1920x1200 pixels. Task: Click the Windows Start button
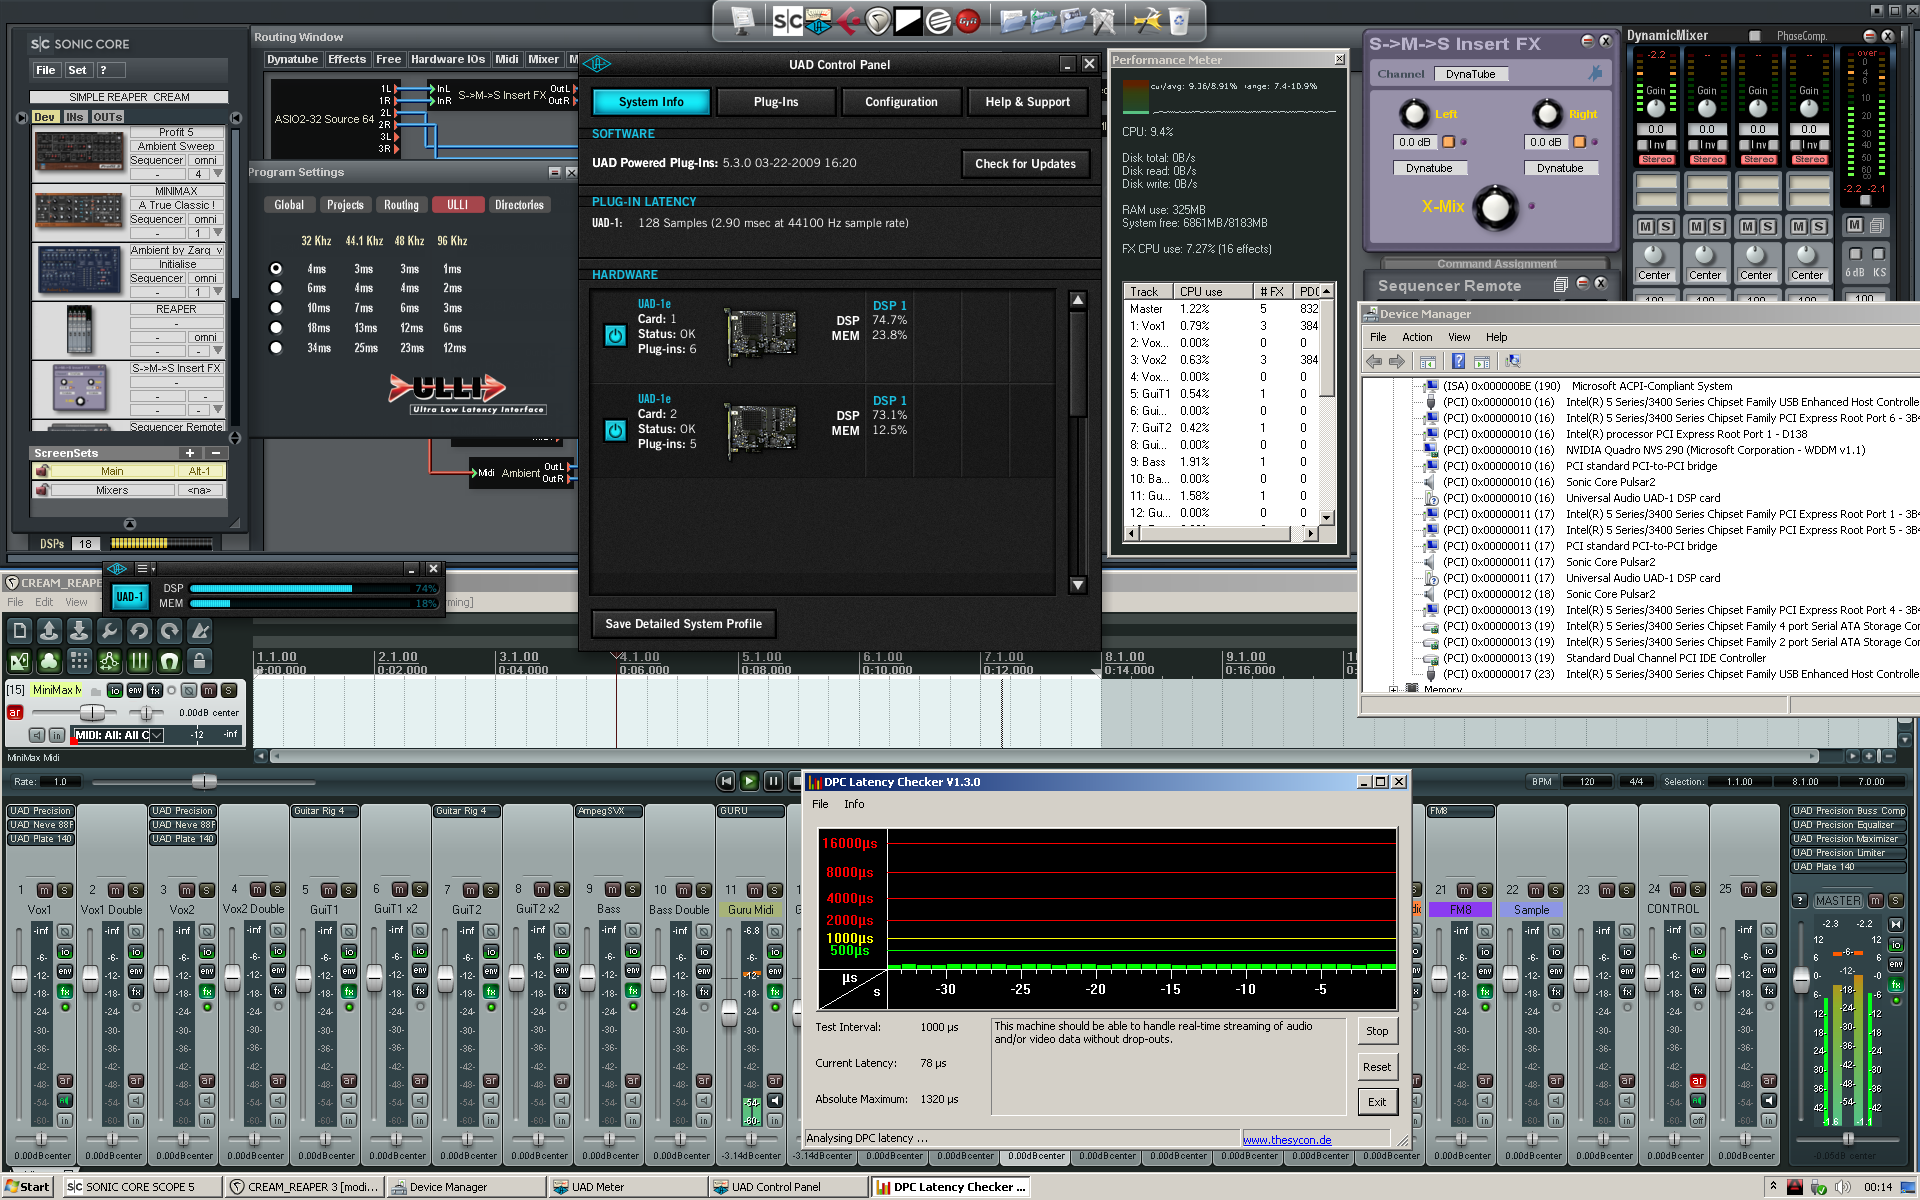[27, 1187]
